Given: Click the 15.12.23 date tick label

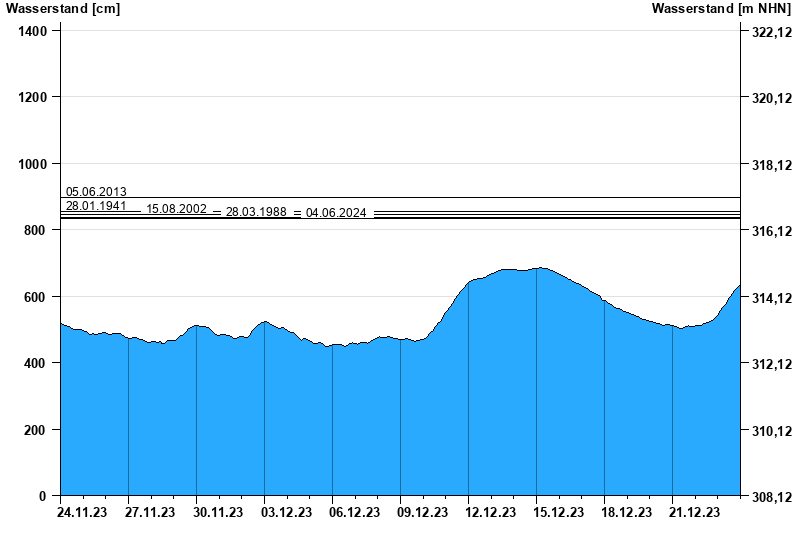Looking at the screenshot, I should [558, 513].
